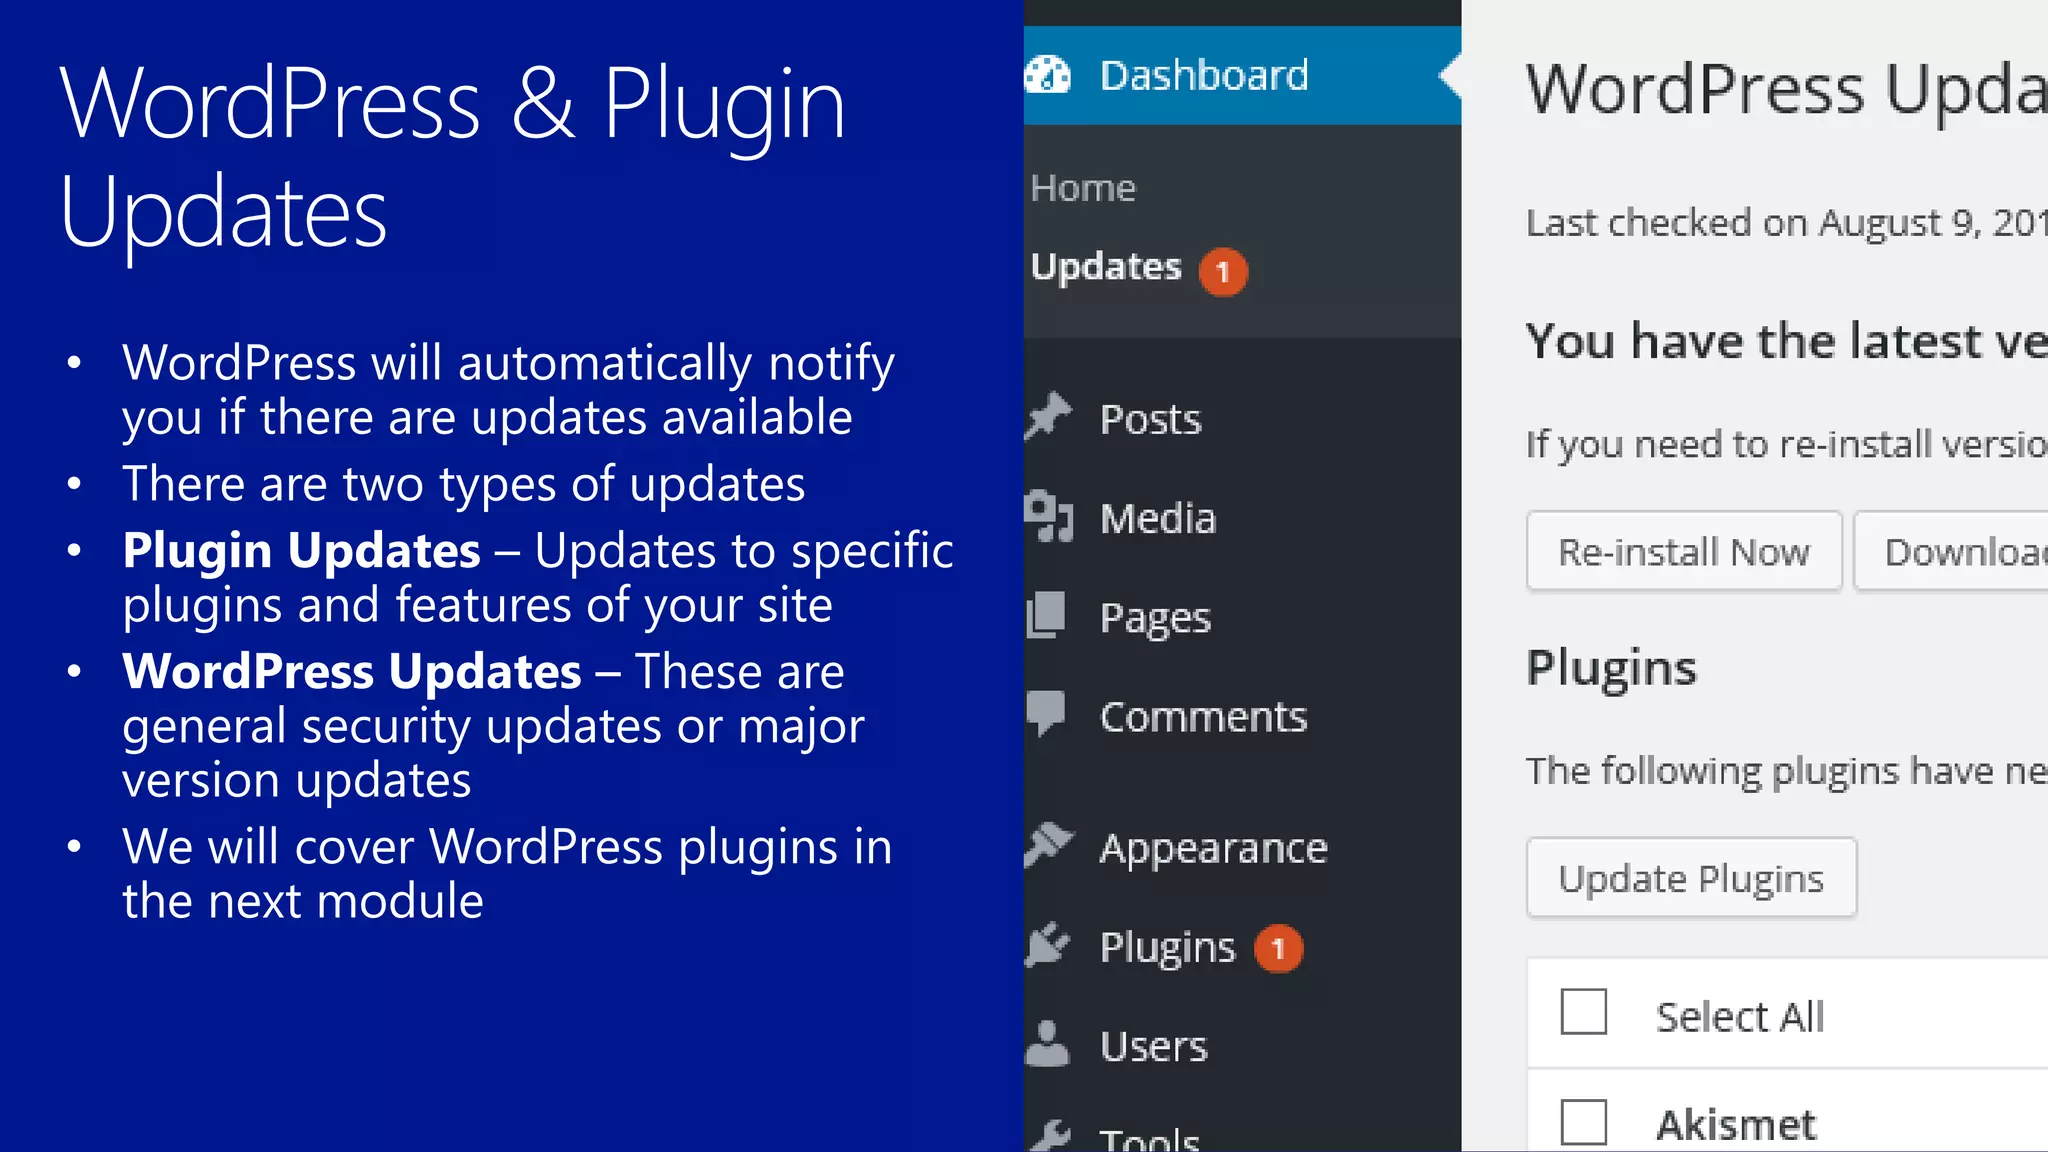Tick the Akismet plugin checkbox
The width and height of the screenshot is (2048, 1152).
tap(1583, 1122)
